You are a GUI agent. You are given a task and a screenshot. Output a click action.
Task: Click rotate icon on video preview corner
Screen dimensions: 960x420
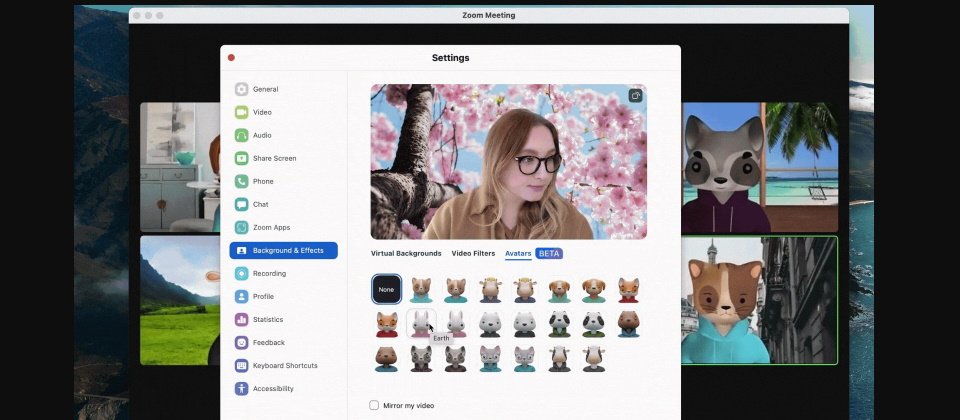point(636,96)
